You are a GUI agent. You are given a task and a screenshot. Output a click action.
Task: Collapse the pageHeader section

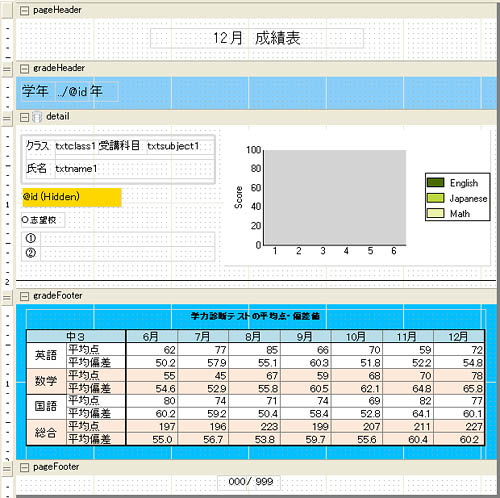click(x=24, y=11)
